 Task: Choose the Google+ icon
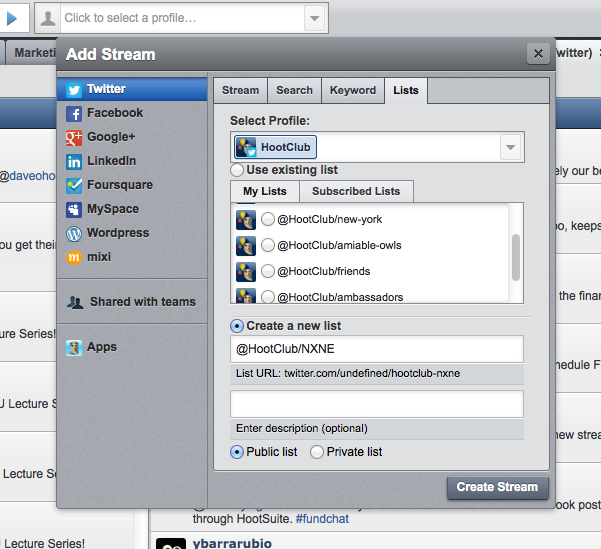click(74, 138)
